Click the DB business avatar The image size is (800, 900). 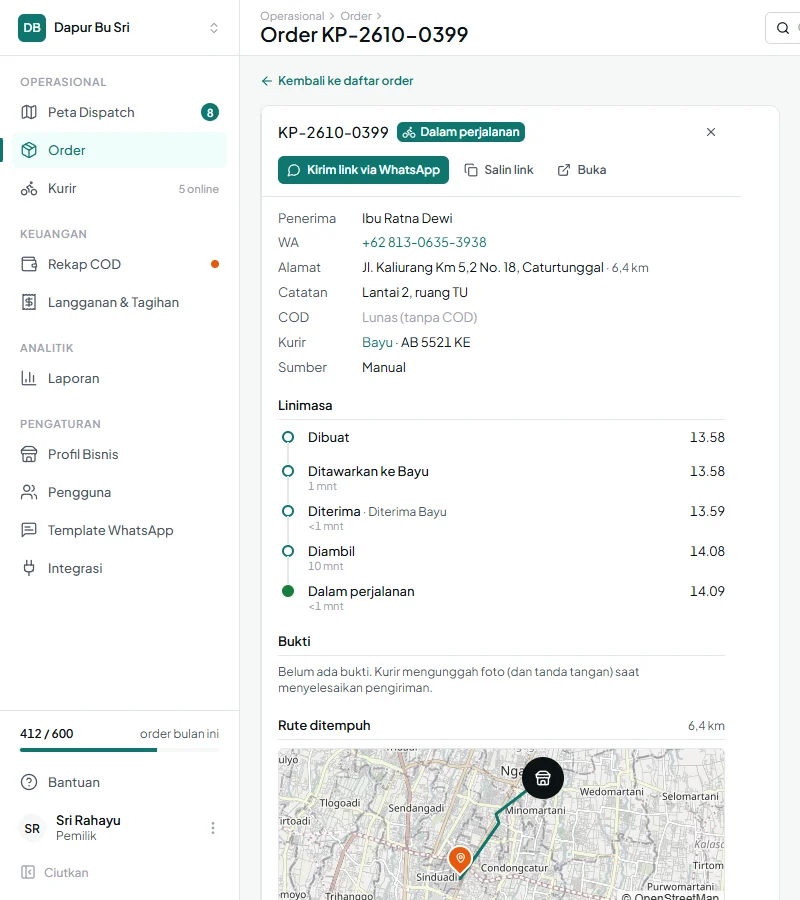tap(32, 28)
